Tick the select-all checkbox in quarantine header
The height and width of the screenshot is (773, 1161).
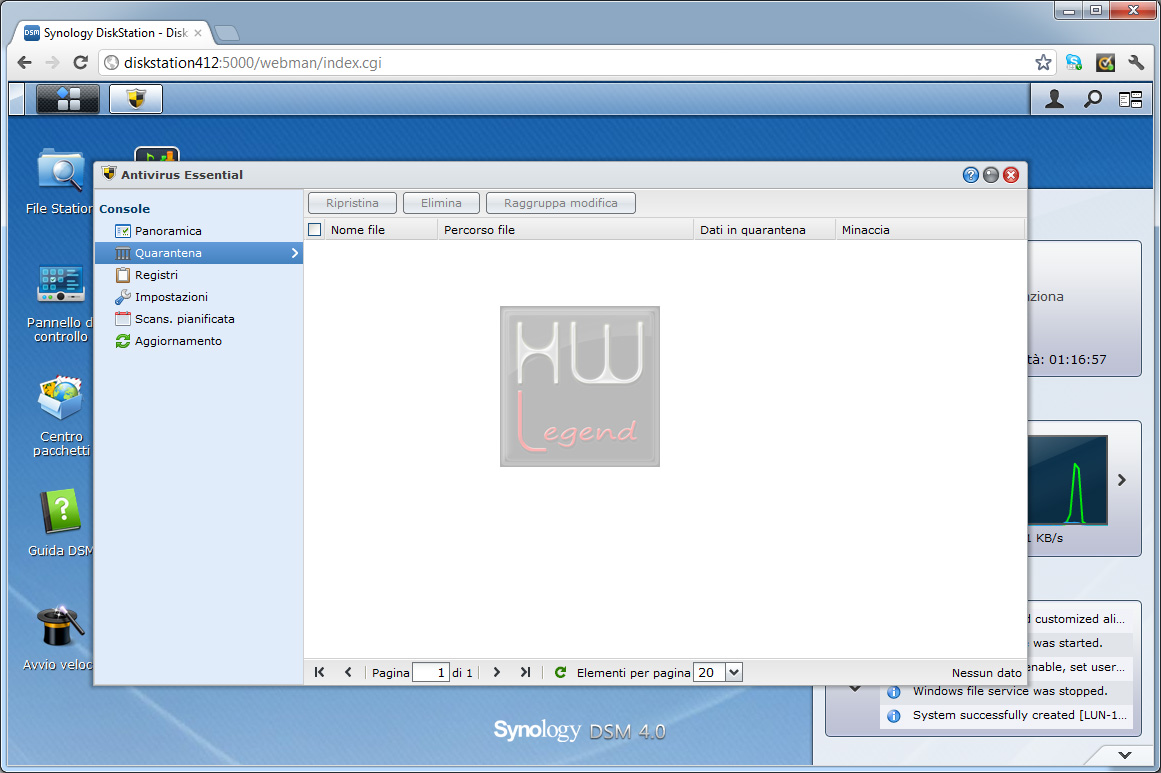(315, 230)
